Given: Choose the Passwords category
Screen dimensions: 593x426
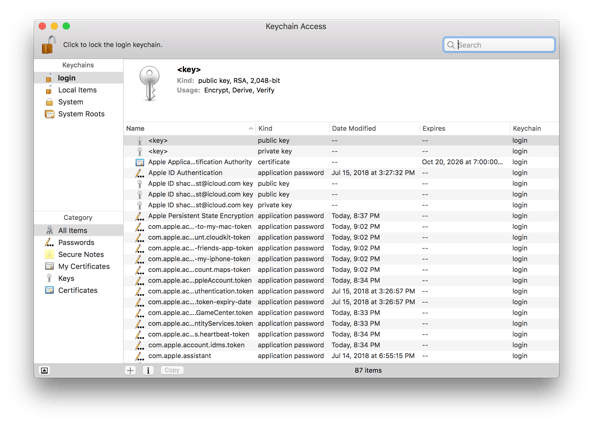Looking at the screenshot, I should (x=78, y=242).
